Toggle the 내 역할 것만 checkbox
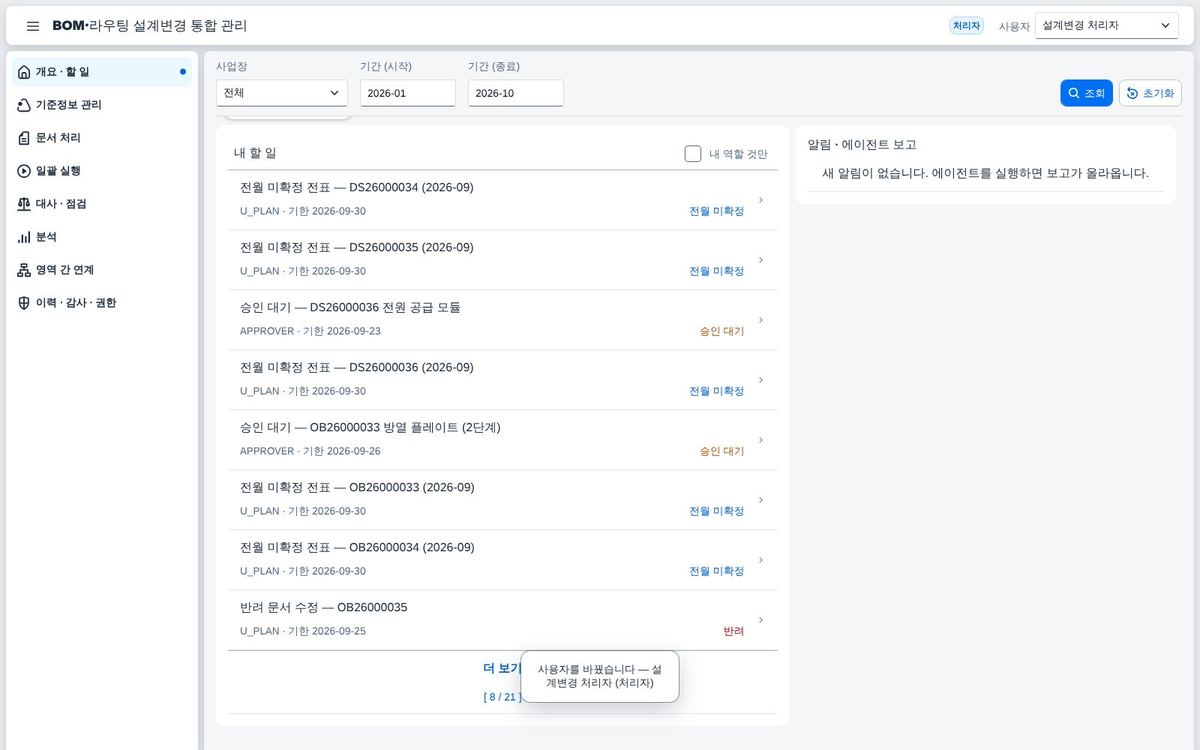This screenshot has height=750, width=1200. click(693, 153)
